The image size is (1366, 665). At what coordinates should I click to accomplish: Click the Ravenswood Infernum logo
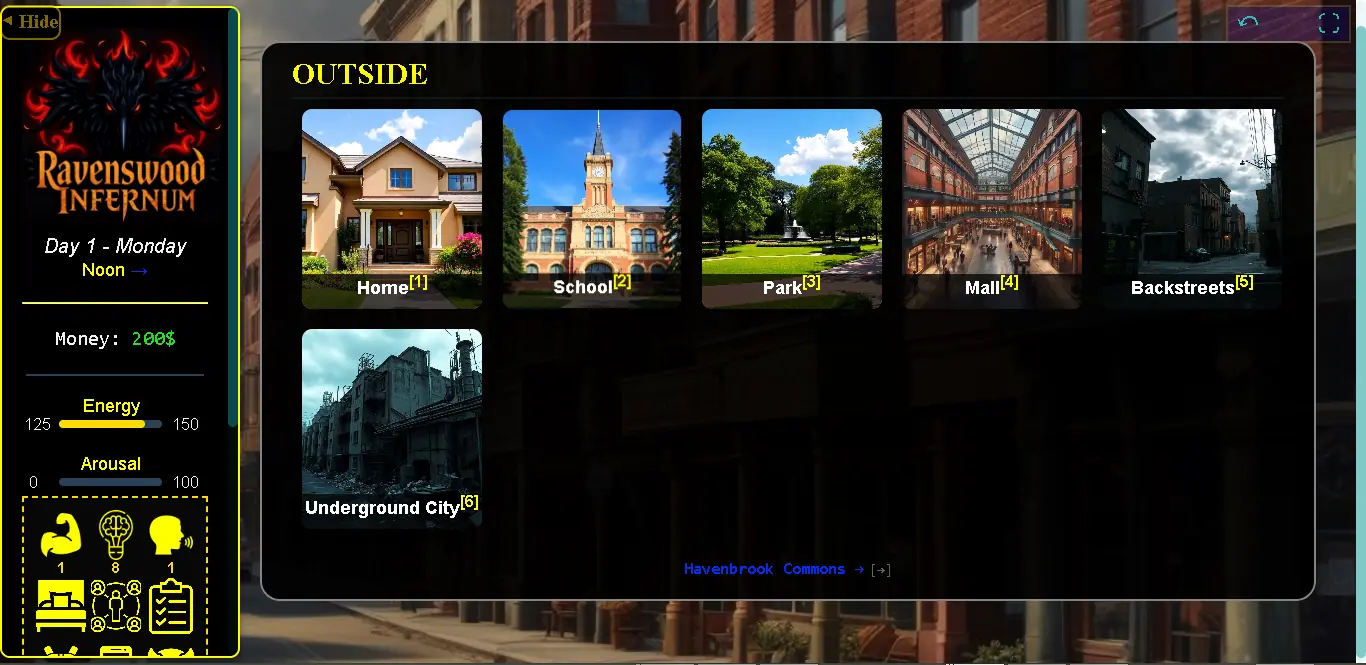[121, 125]
